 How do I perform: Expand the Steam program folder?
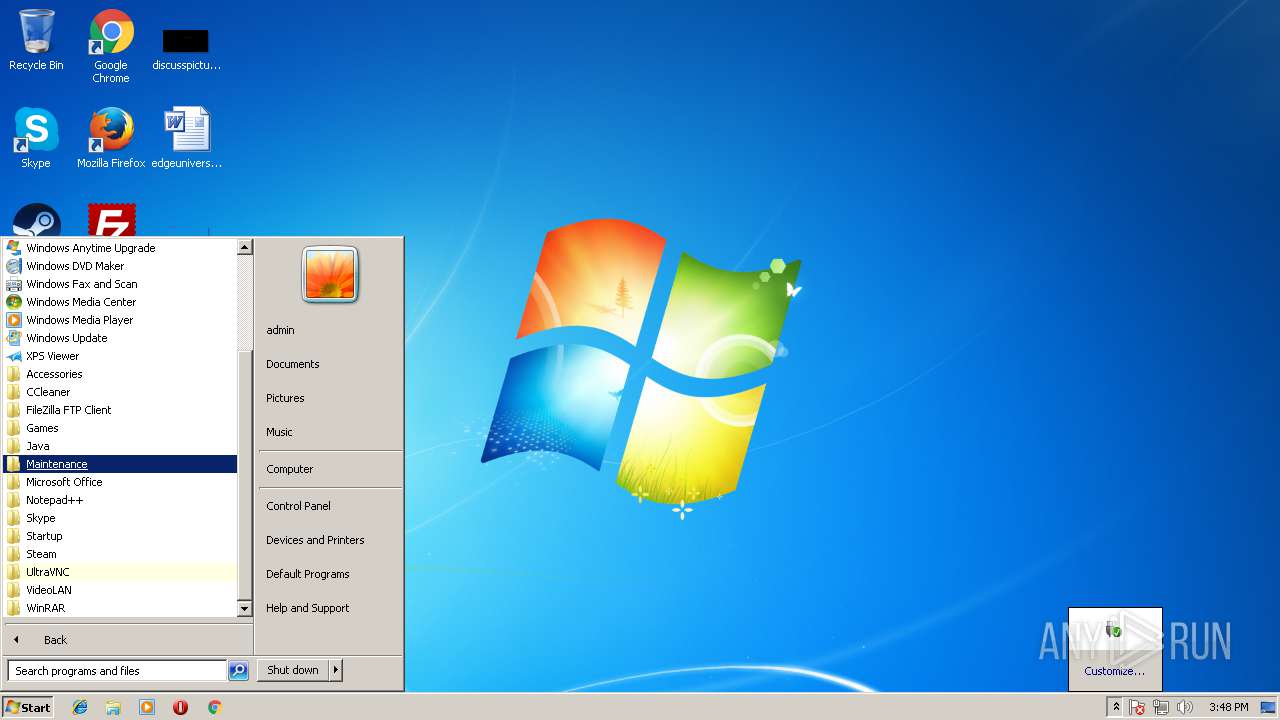coord(120,554)
